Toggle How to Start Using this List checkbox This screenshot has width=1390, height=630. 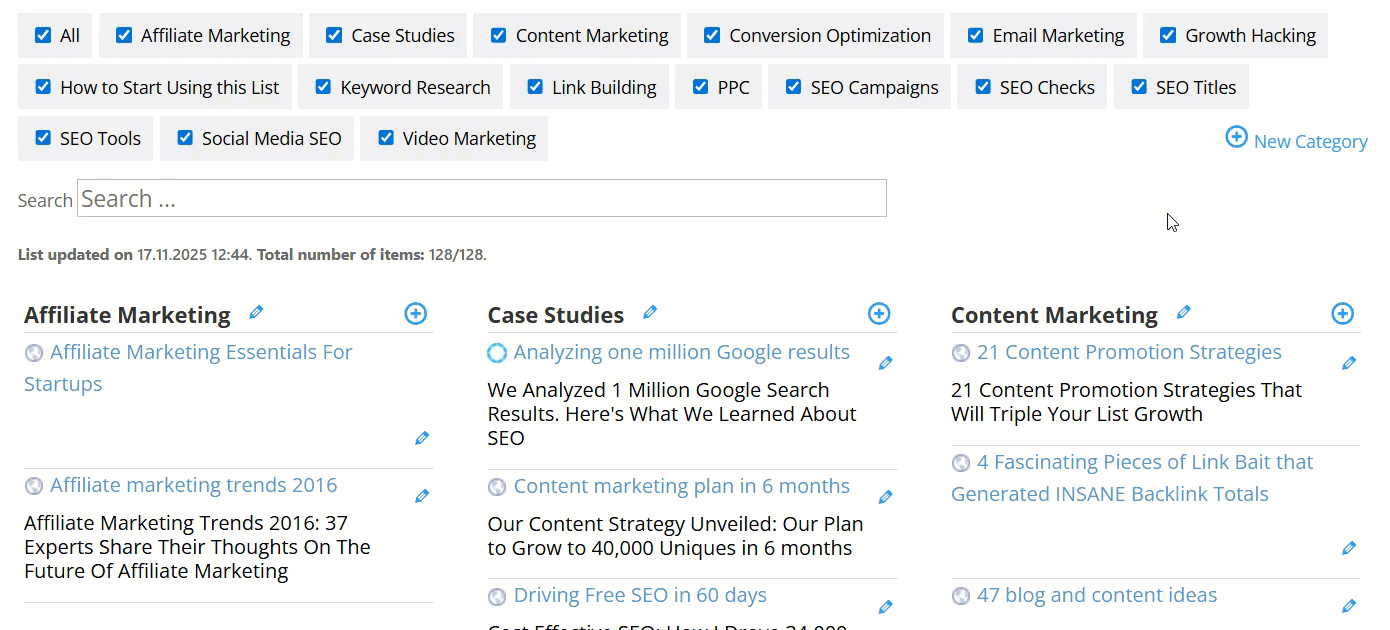[x=43, y=87]
